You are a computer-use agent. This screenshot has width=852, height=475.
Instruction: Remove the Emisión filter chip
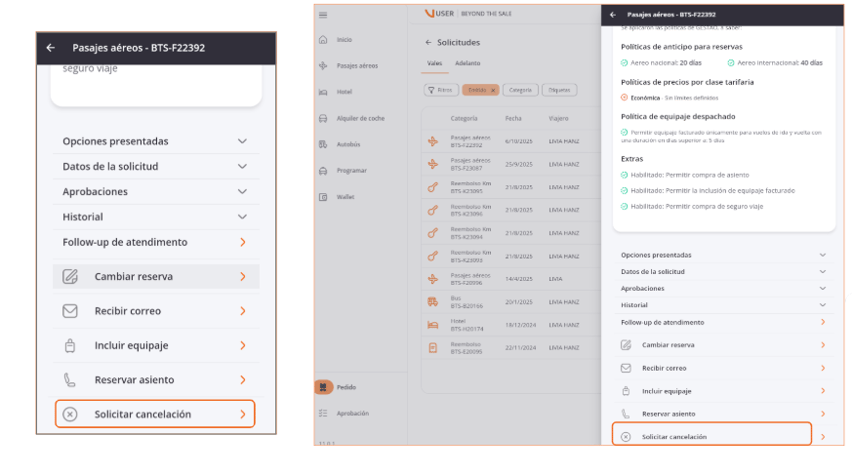[x=493, y=90]
